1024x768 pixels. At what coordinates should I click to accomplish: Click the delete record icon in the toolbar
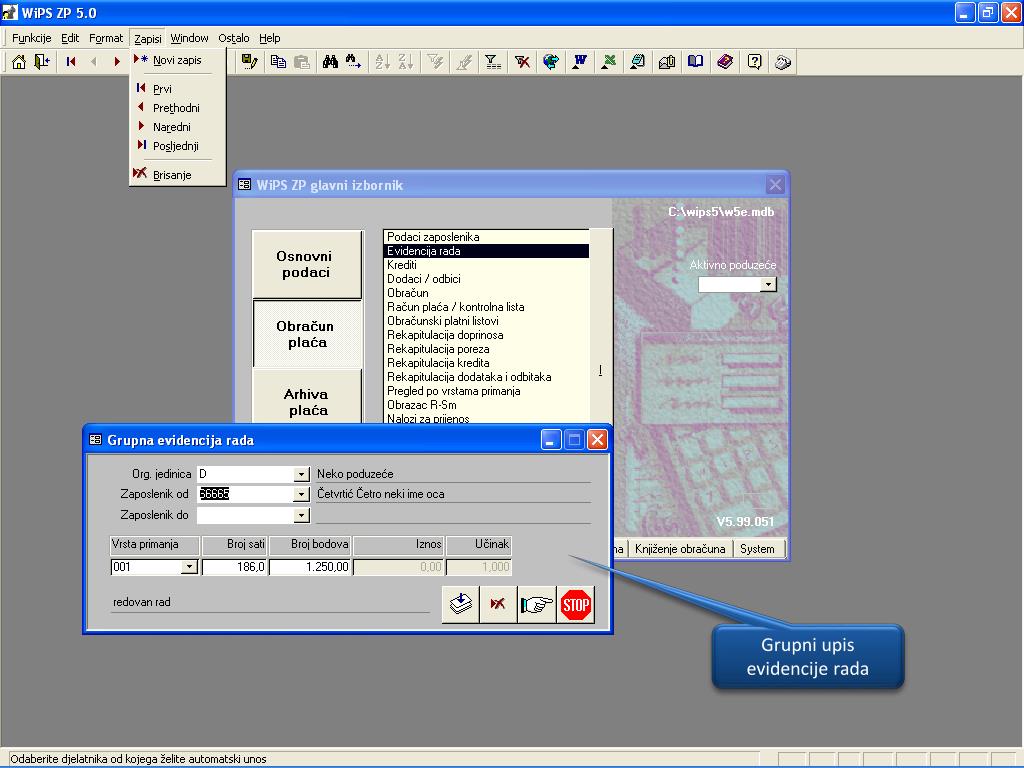522,62
